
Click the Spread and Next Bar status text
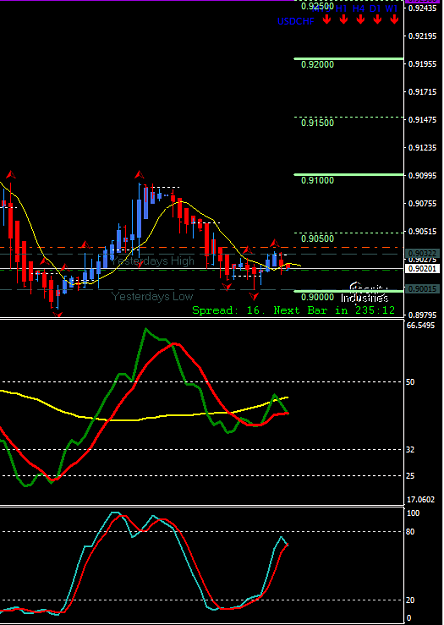pos(294,310)
